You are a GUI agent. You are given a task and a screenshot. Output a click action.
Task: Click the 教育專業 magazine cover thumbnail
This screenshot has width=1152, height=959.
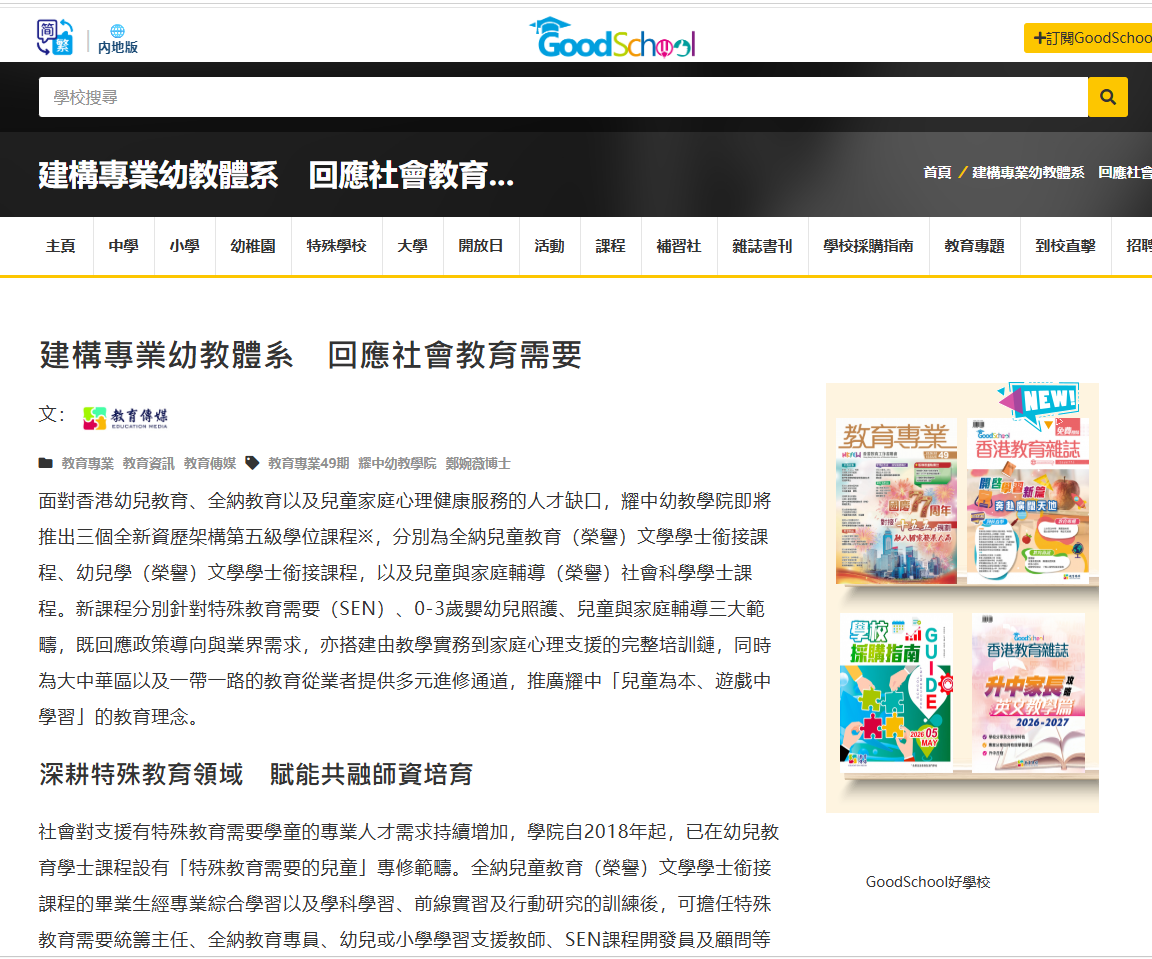(896, 503)
